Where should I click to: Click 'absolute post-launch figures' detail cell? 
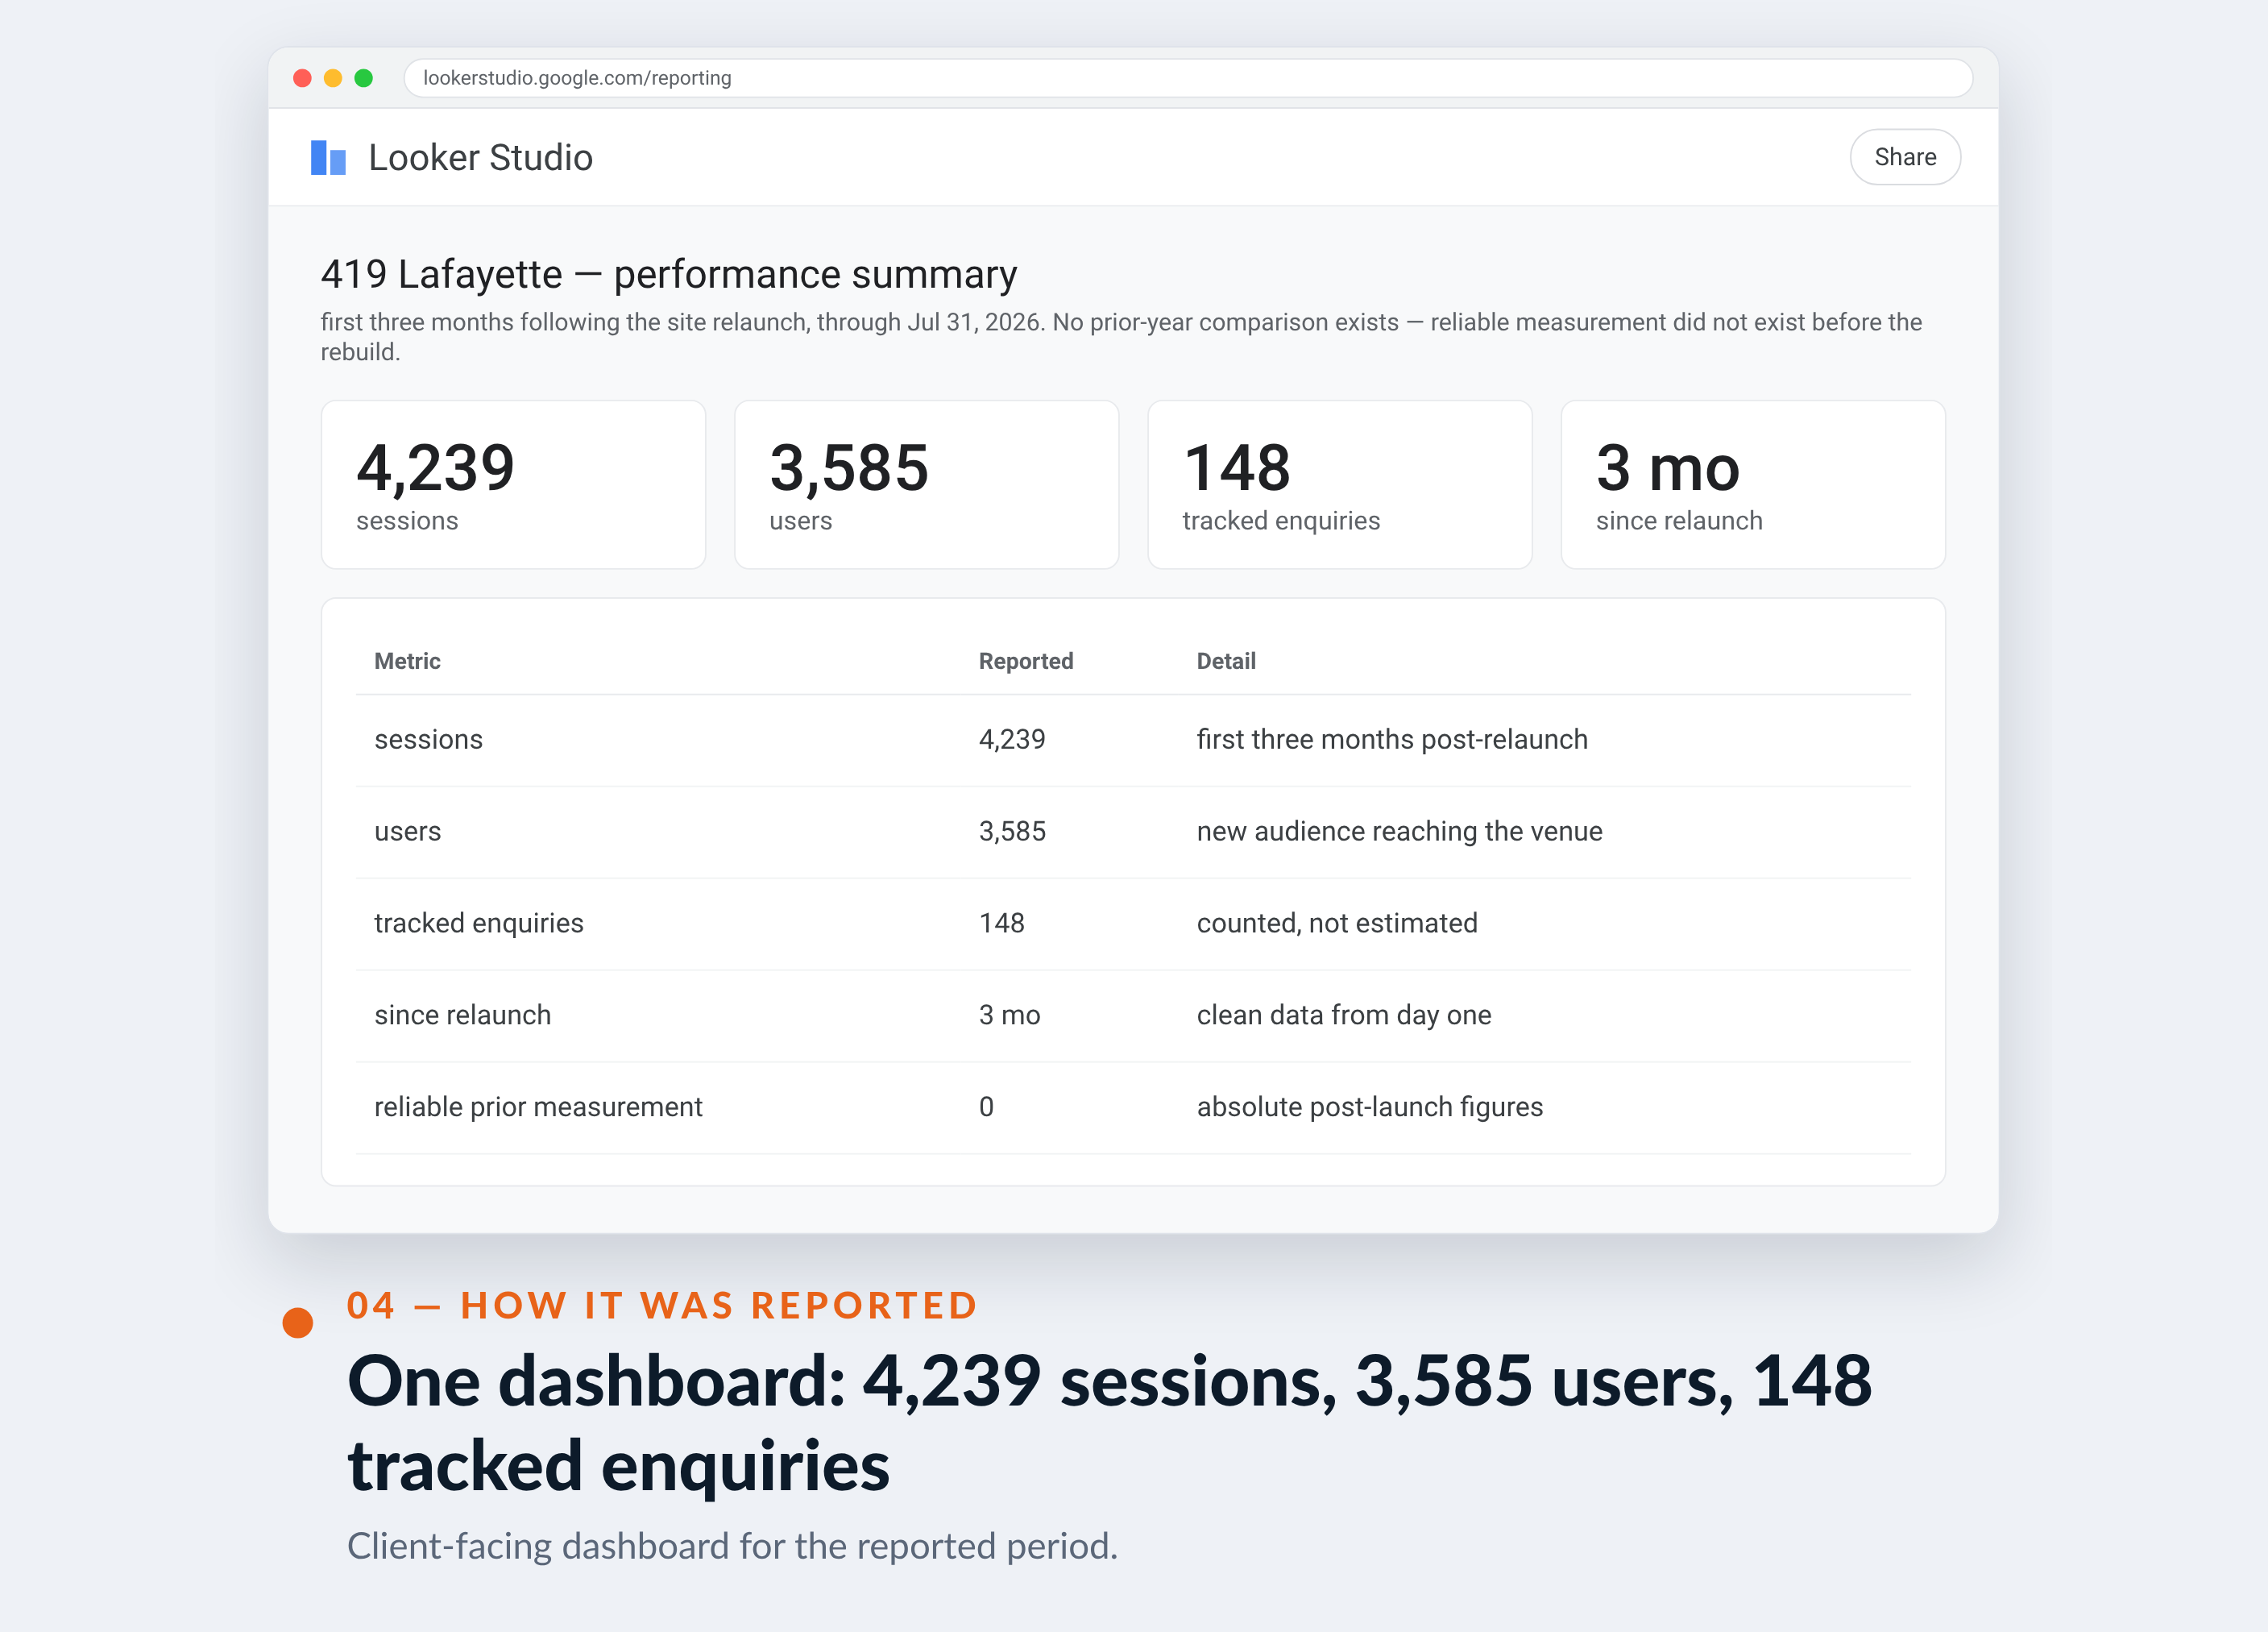point(1369,1107)
